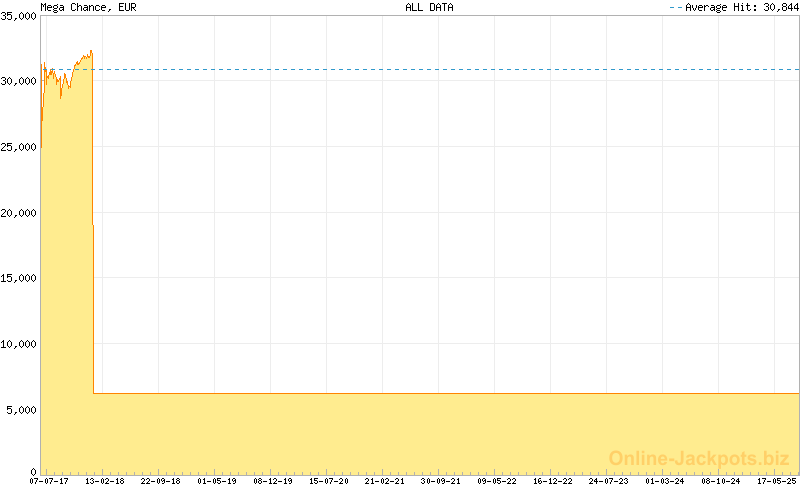Select the "ALL DATA" heading label

point(429,7)
